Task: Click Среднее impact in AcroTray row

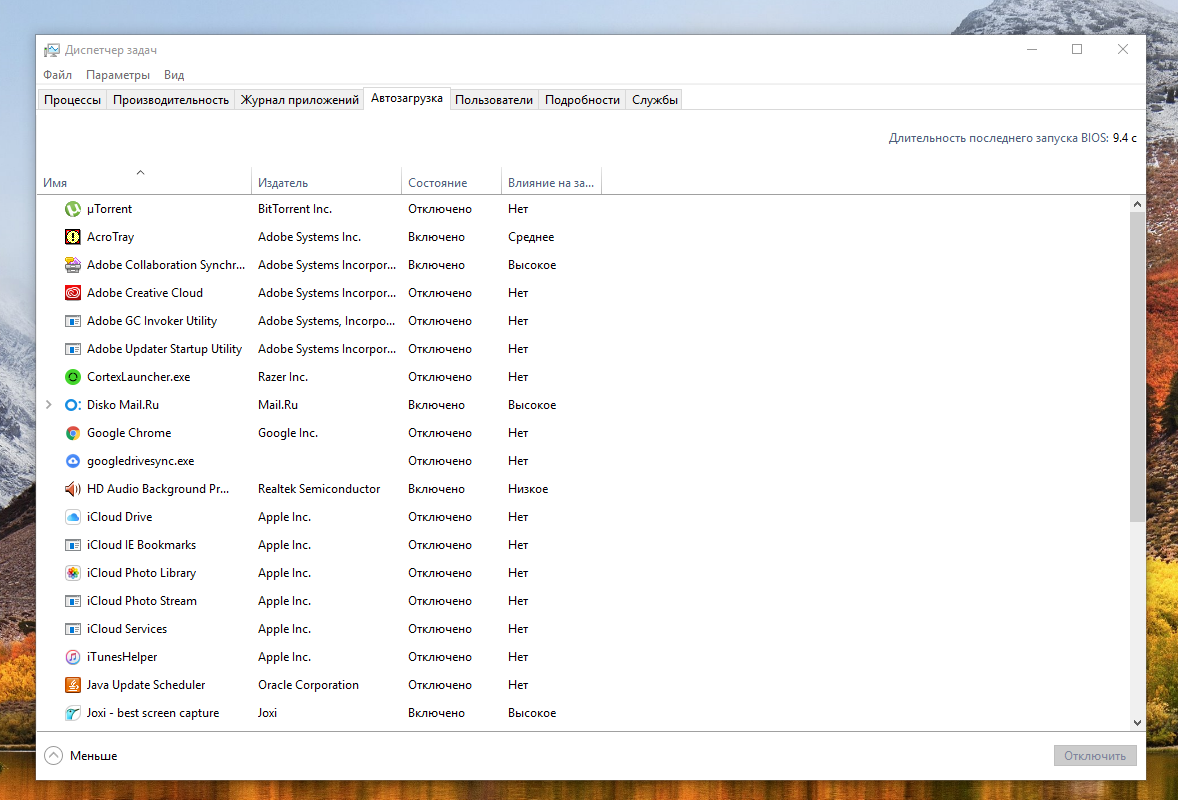Action: click(x=531, y=237)
